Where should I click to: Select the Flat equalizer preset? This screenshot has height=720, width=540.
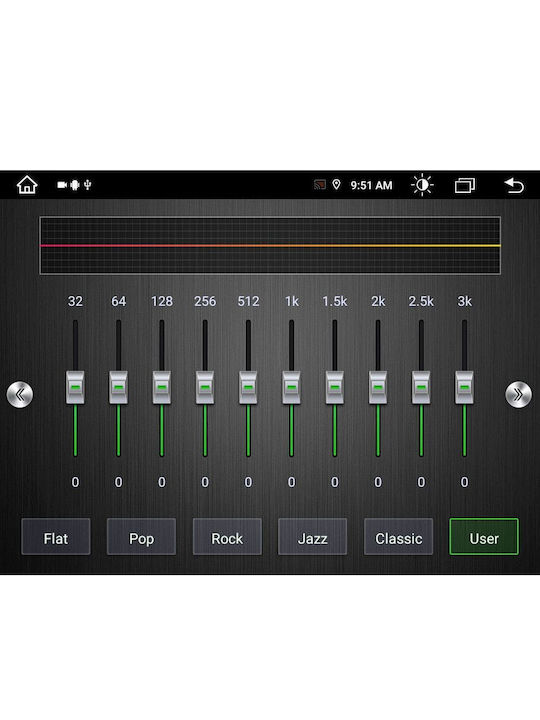56,537
